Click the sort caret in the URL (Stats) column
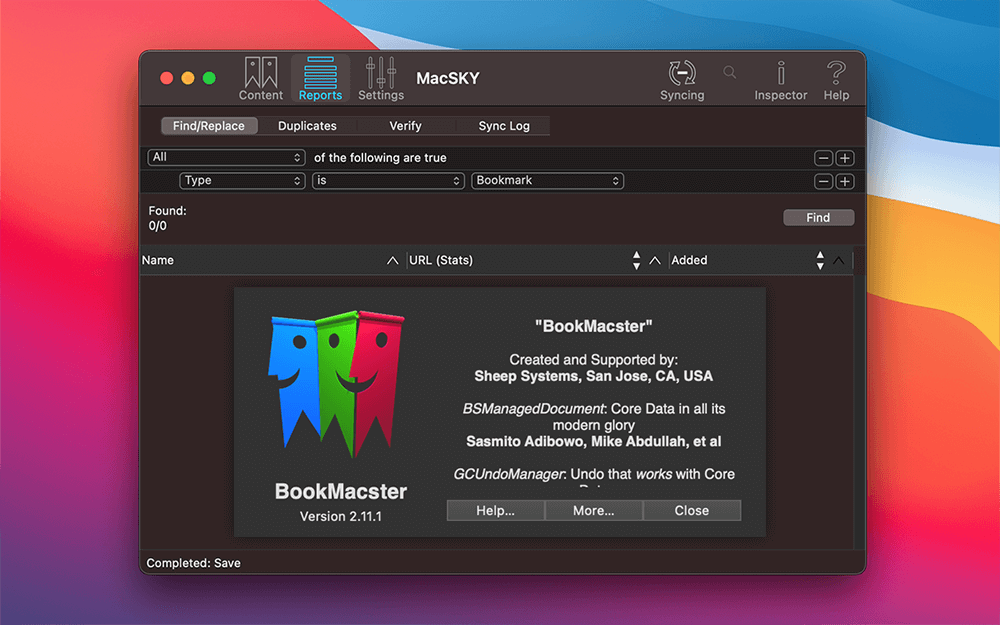Viewport: 1000px width, 625px height. pyautogui.click(x=655, y=260)
